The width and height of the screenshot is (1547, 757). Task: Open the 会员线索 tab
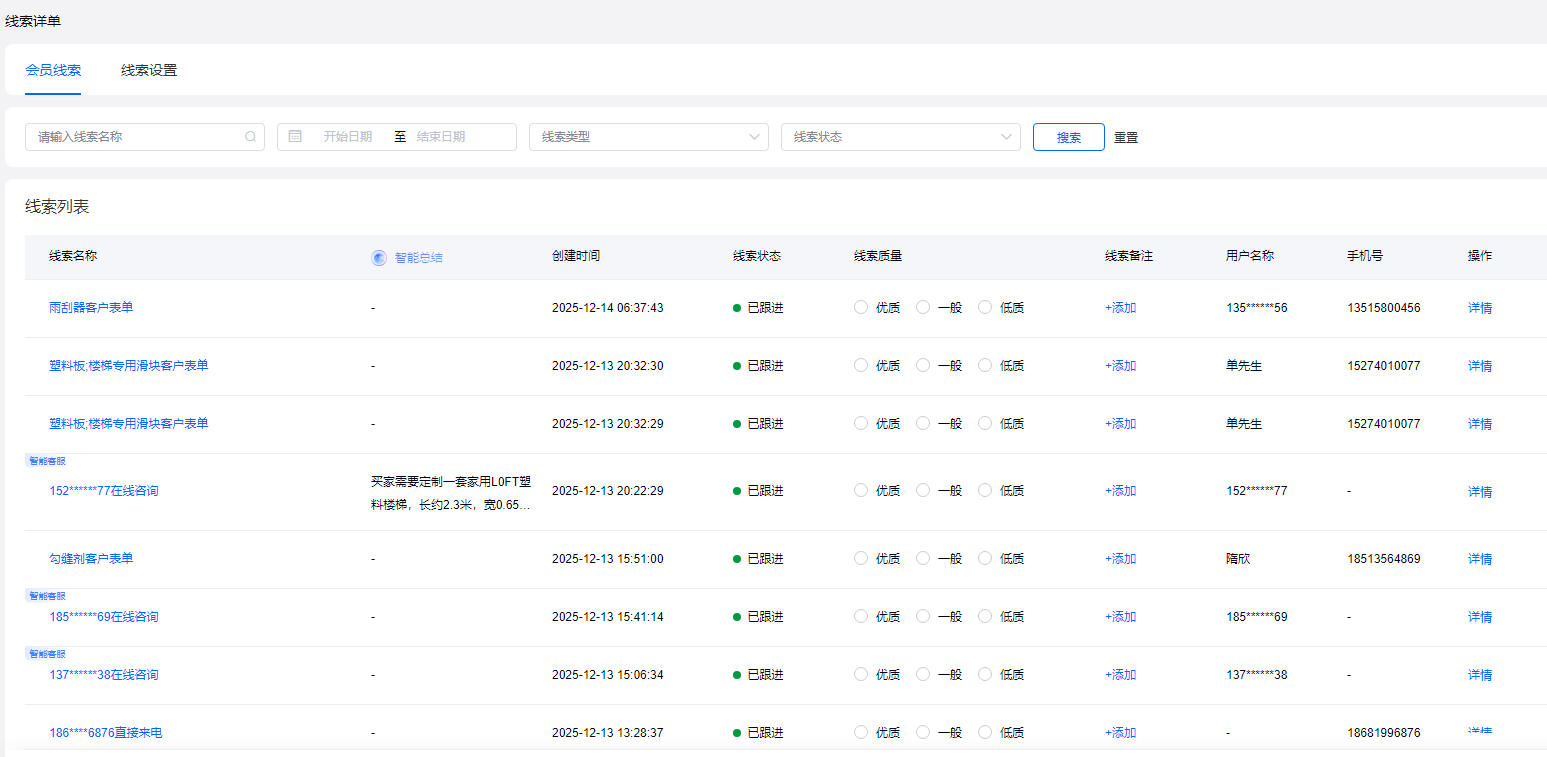[53, 70]
